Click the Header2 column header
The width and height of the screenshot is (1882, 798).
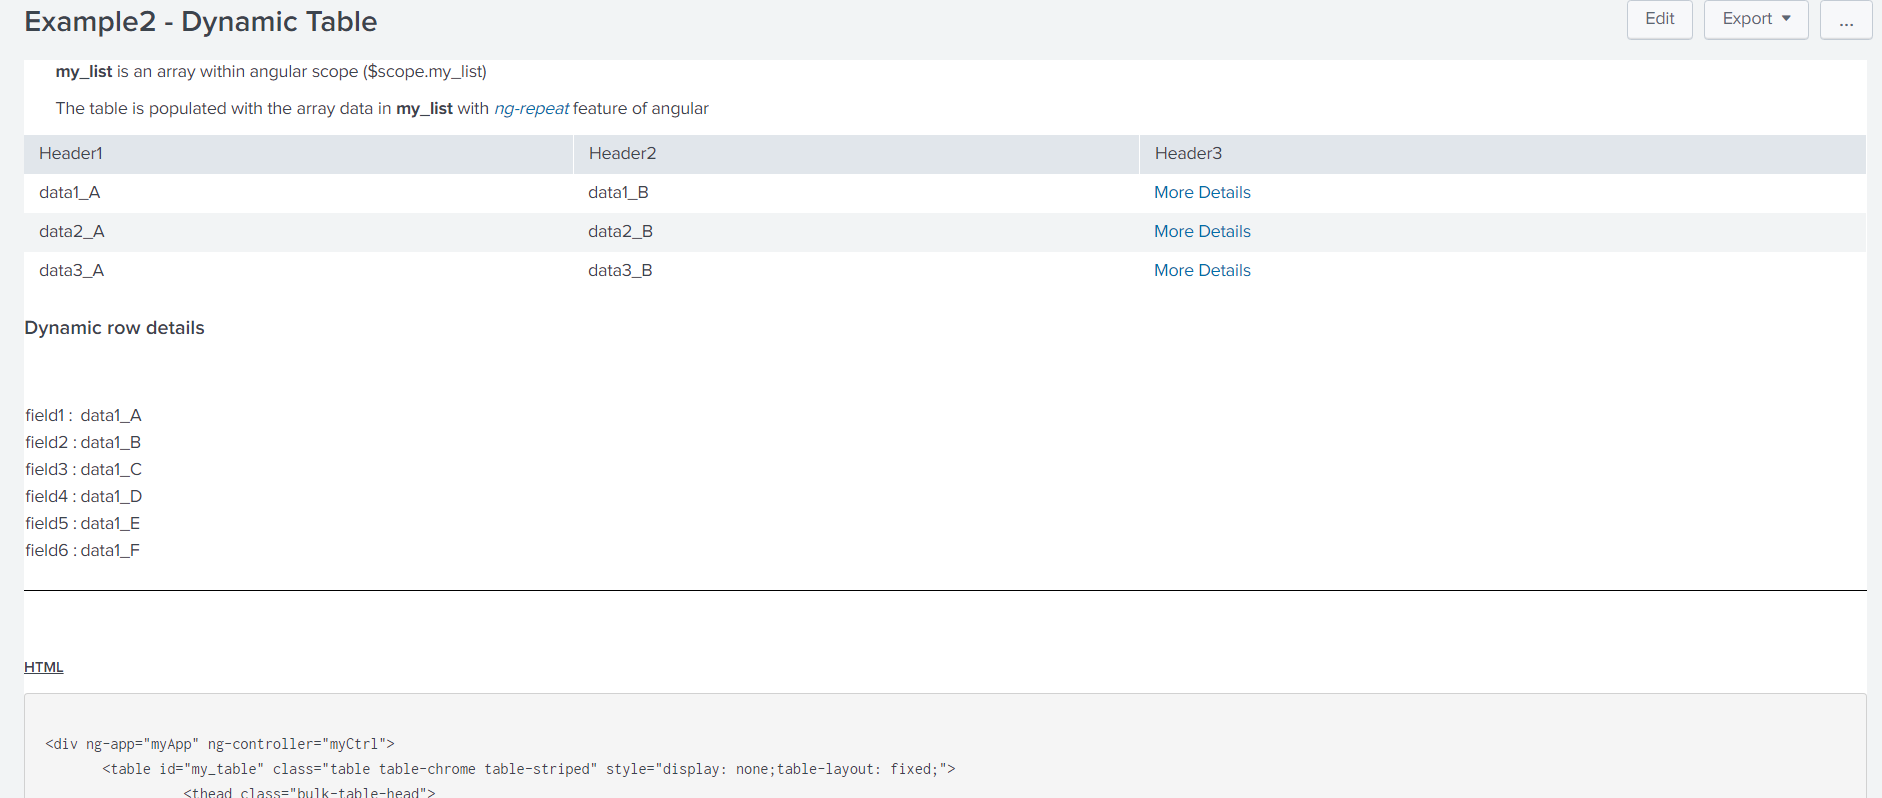[x=622, y=153]
